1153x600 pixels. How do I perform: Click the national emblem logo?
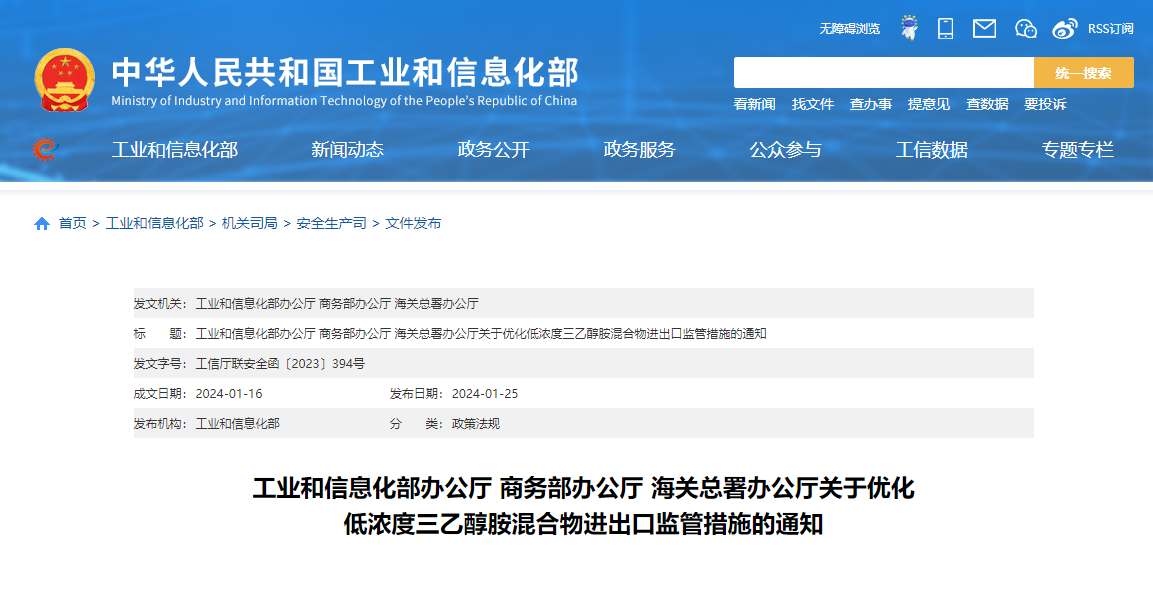click(65, 80)
